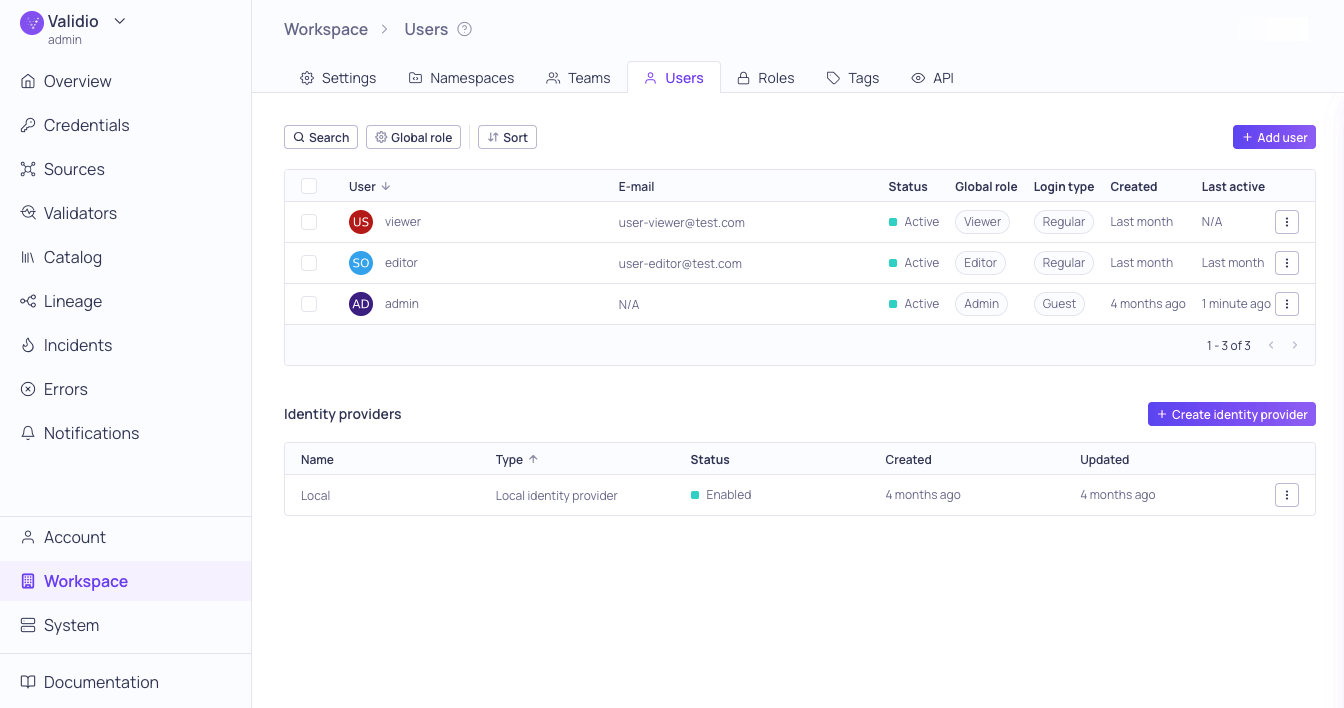The height and width of the screenshot is (708, 1344).
Task: Click the '1 - 3 of 3' pagination text
Action: click(1228, 346)
